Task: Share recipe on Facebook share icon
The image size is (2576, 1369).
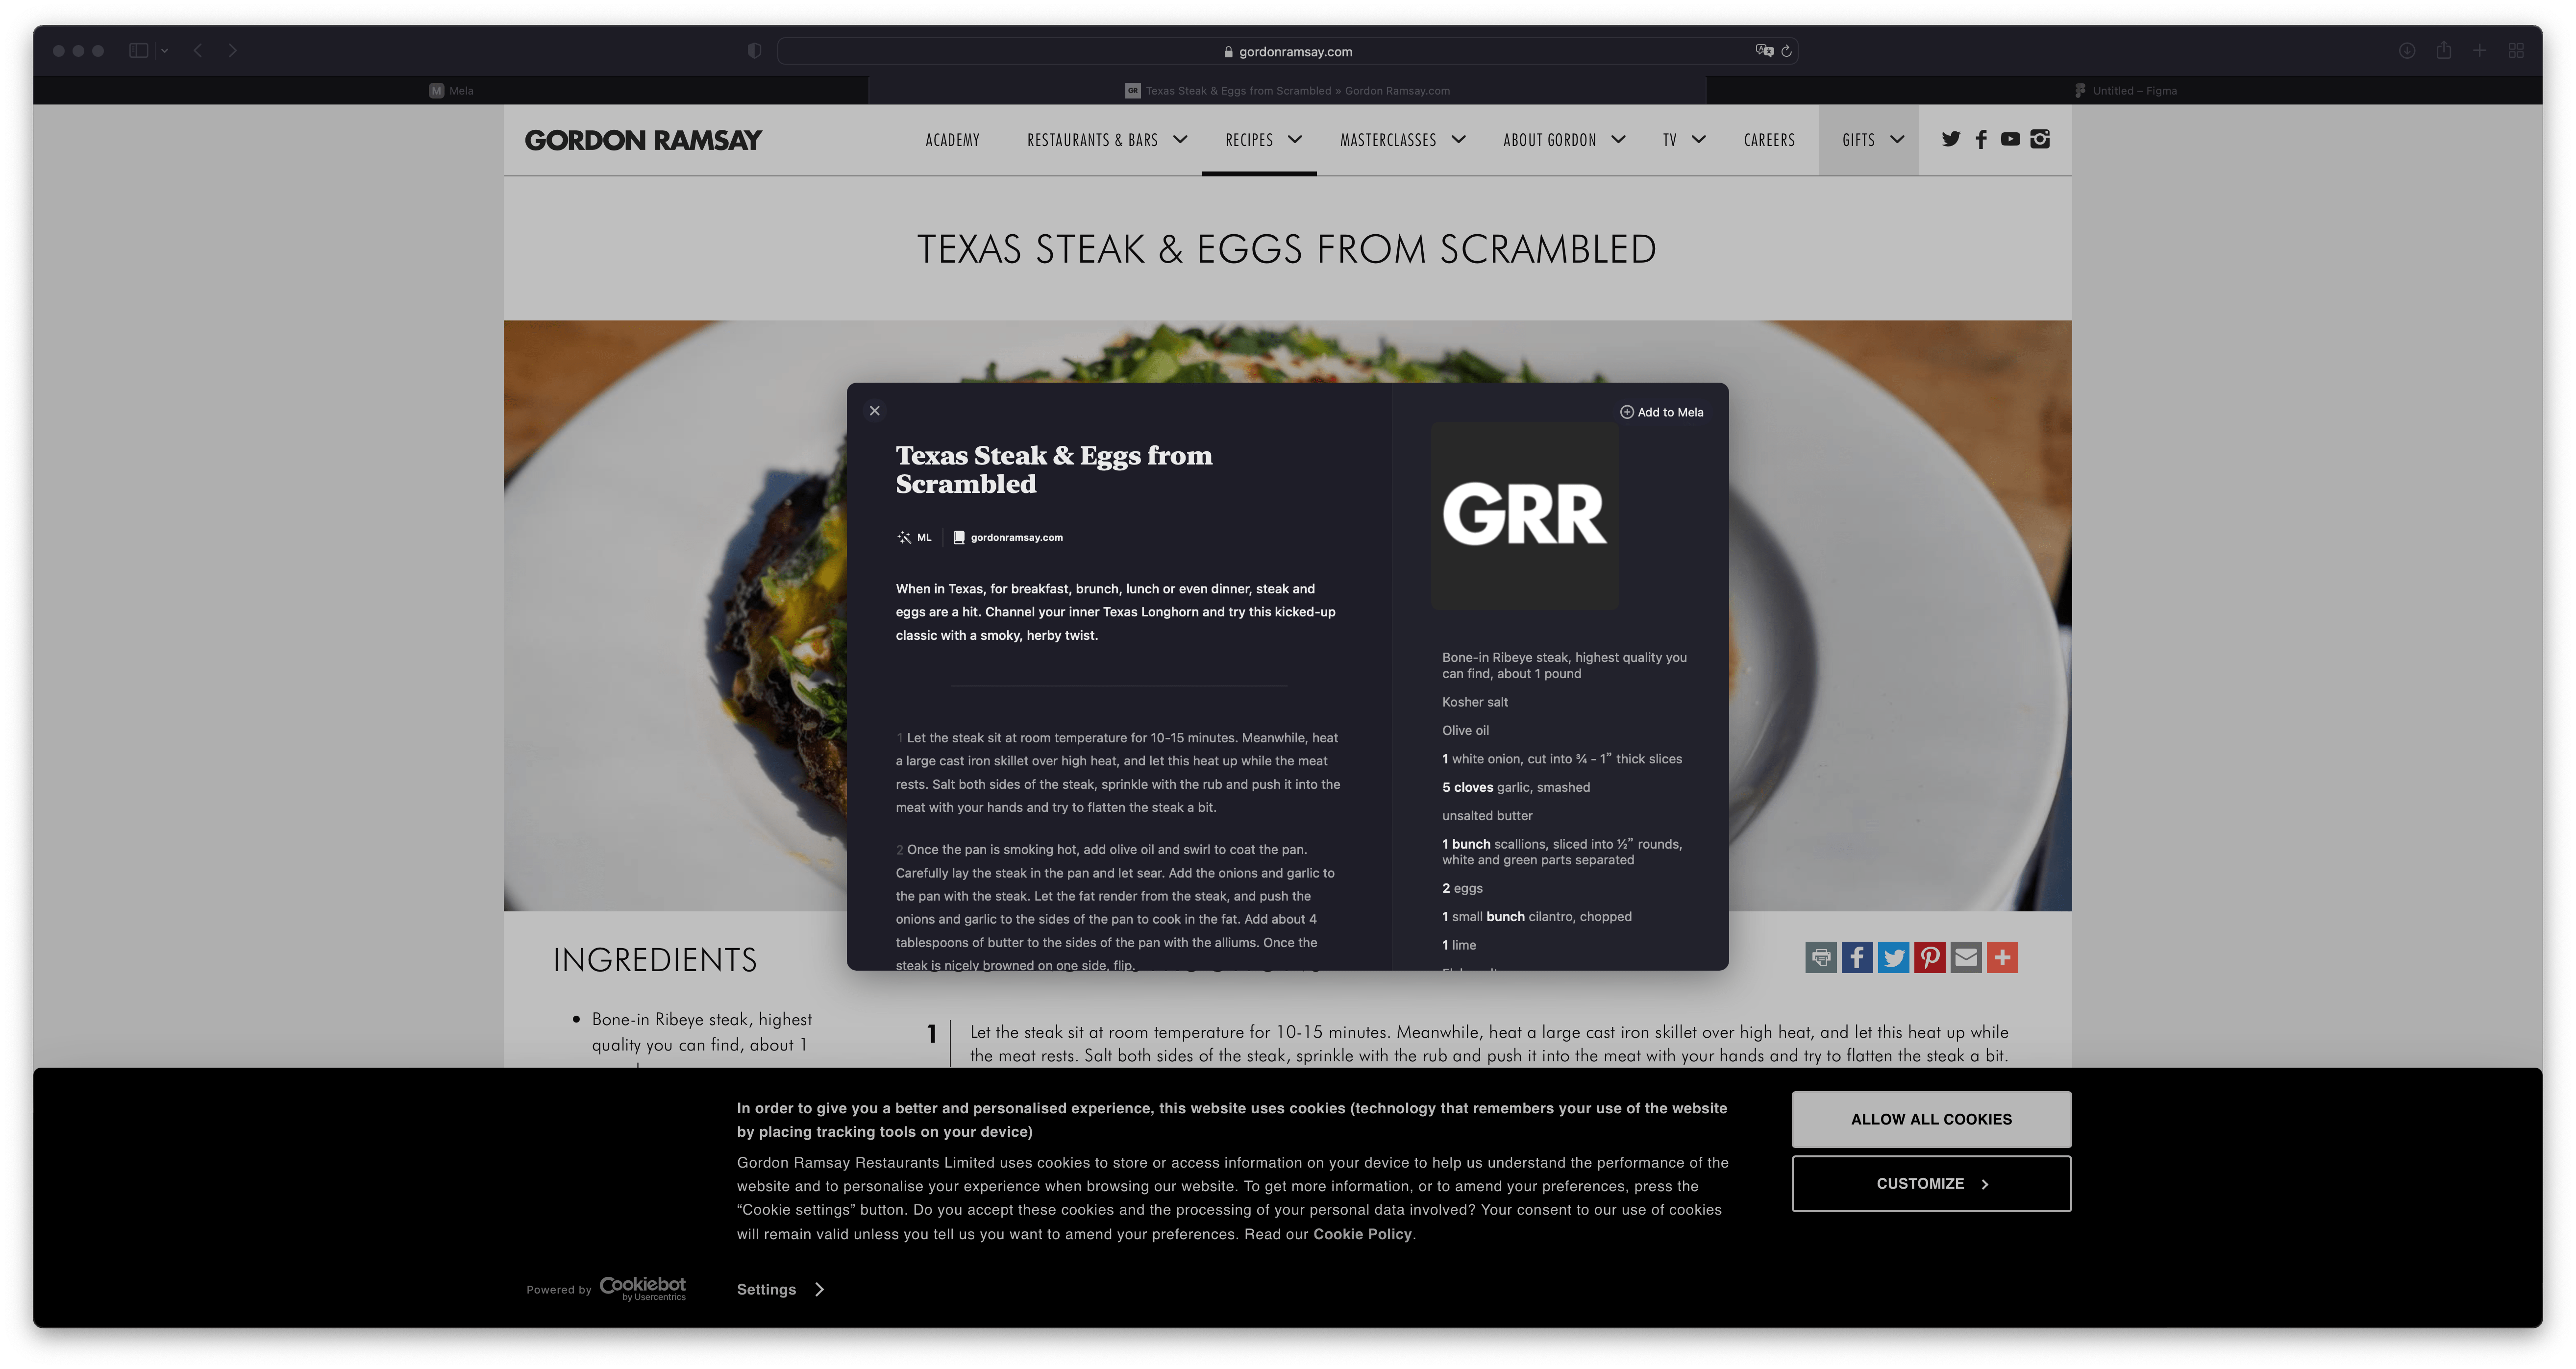Action: pyautogui.click(x=1857, y=958)
